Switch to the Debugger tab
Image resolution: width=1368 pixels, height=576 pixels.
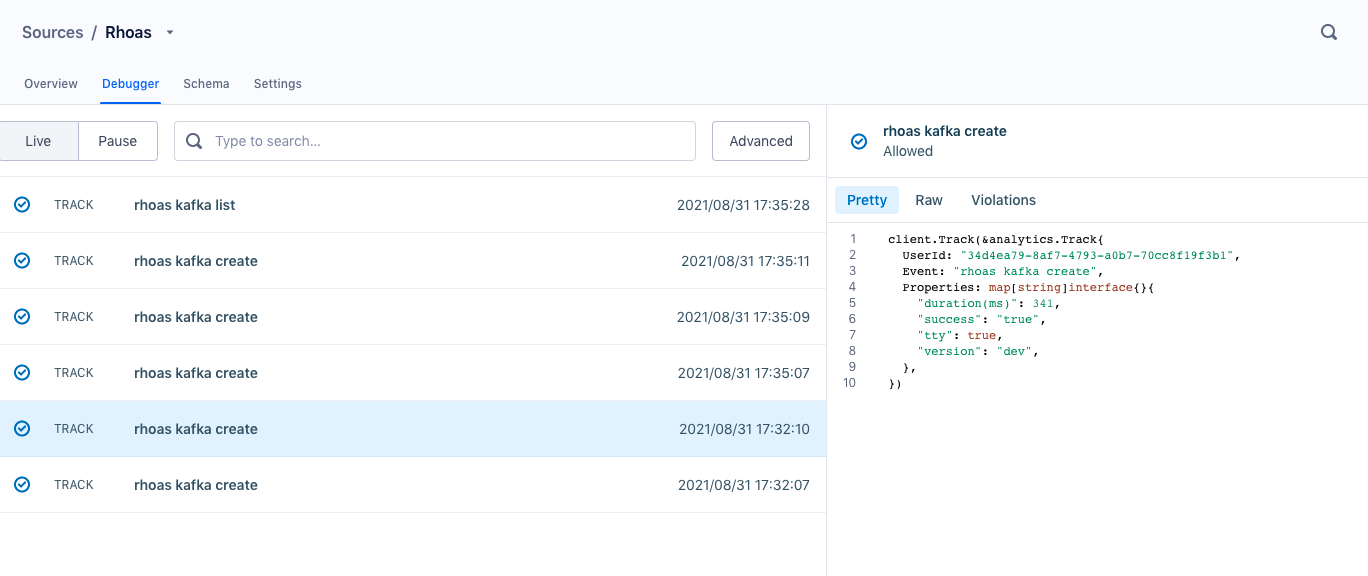coord(131,84)
